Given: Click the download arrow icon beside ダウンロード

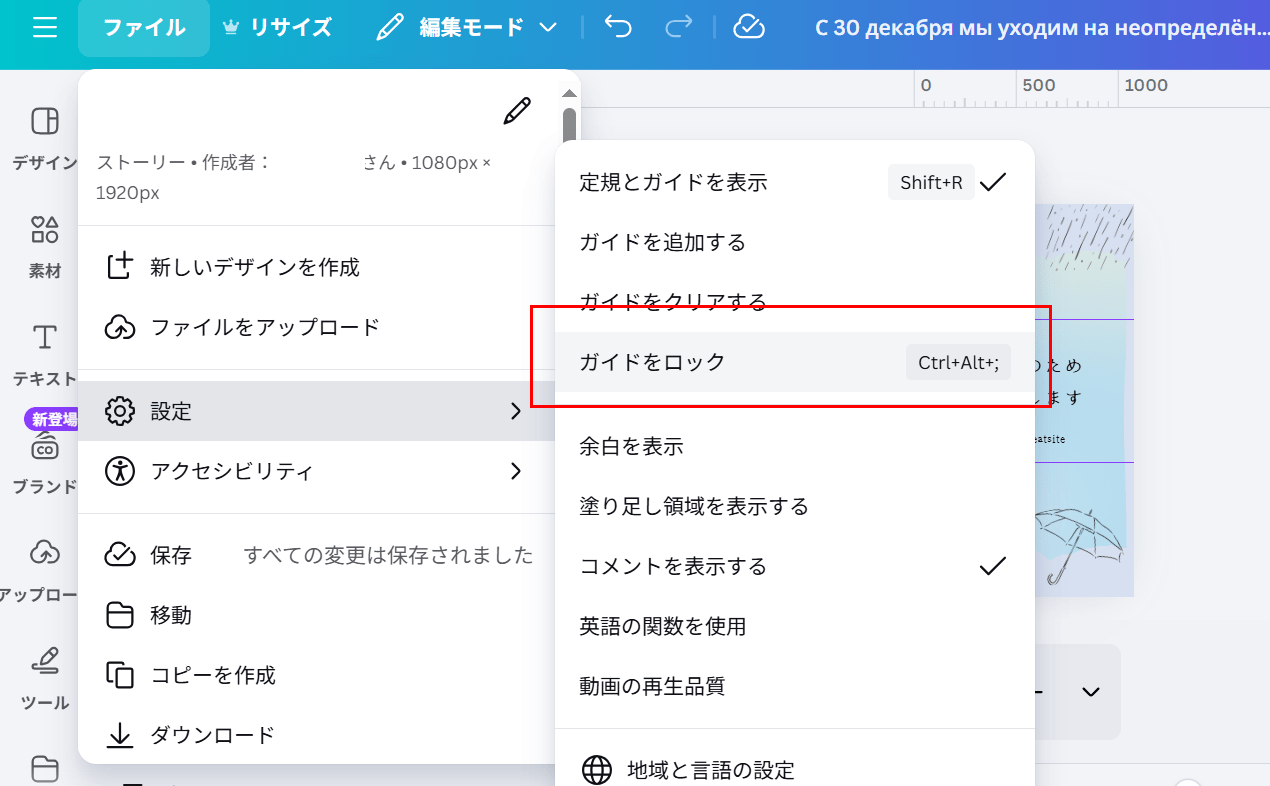Looking at the screenshot, I should [x=120, y=735].
